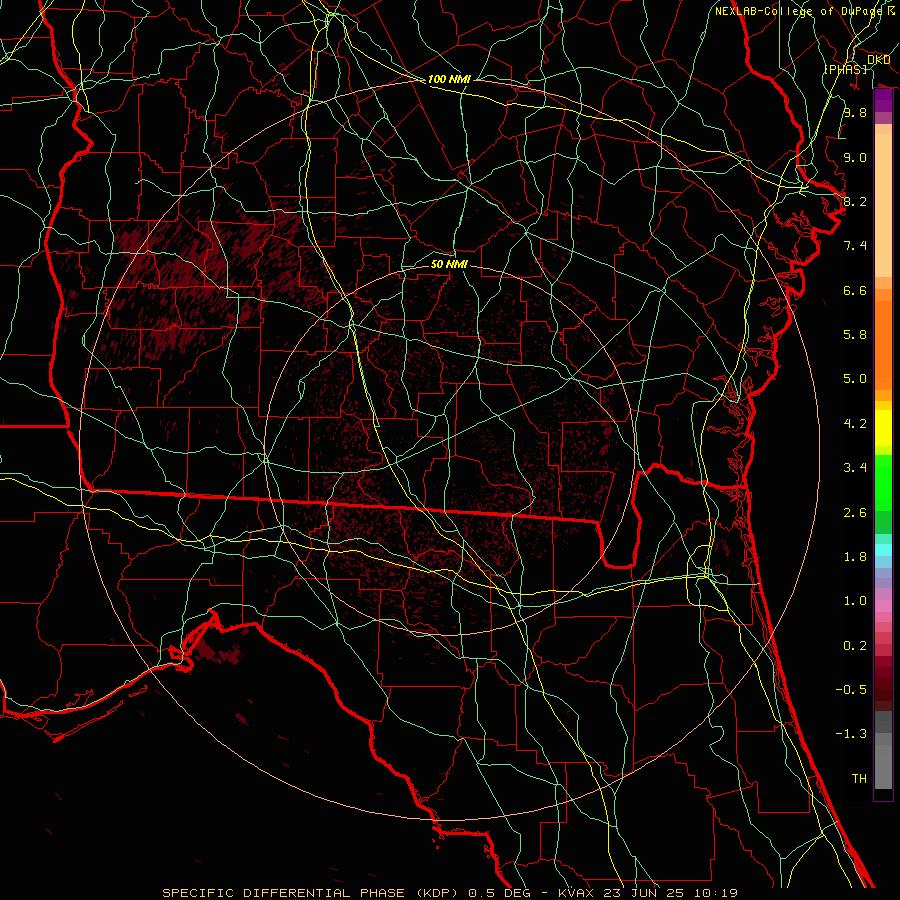Click the 0.2 legend value
The height and width of the screenshot is (900, 900).
click(855, 646)
